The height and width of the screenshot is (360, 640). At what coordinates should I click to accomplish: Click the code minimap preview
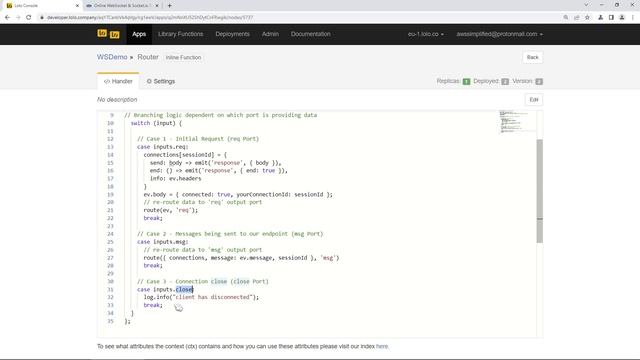pyautogui.click(x=513, y=122)
